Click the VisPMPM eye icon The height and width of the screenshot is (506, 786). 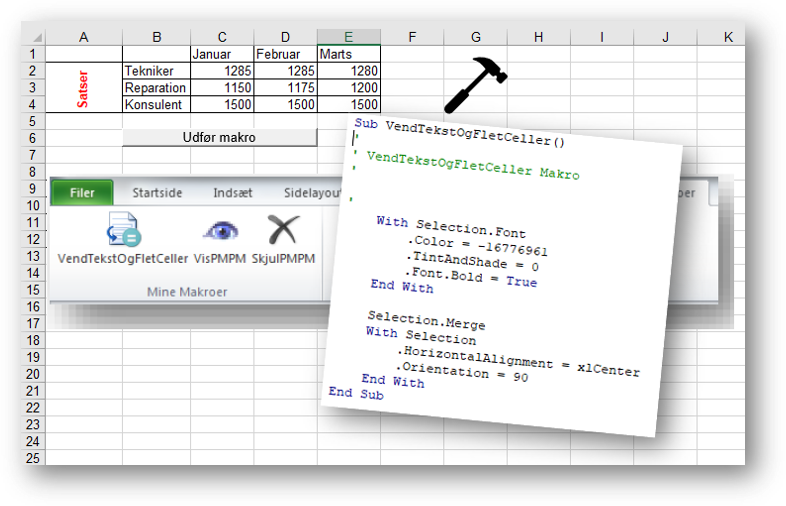coord(220,231)
